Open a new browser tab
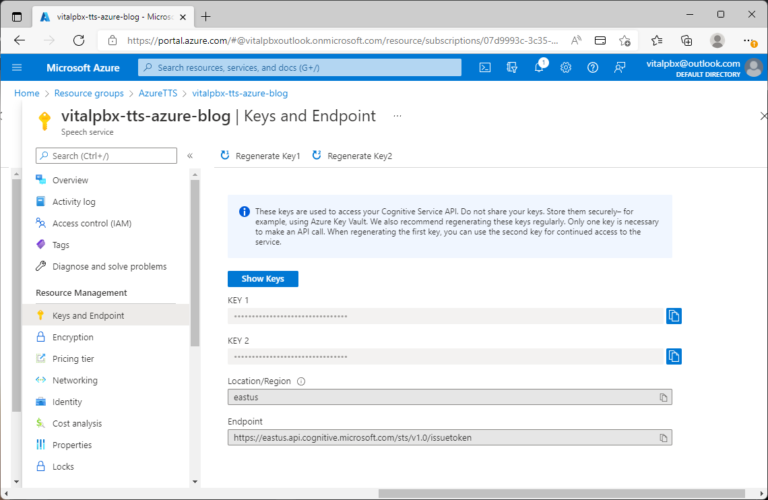Screen dimensions: 768x500 206,17
